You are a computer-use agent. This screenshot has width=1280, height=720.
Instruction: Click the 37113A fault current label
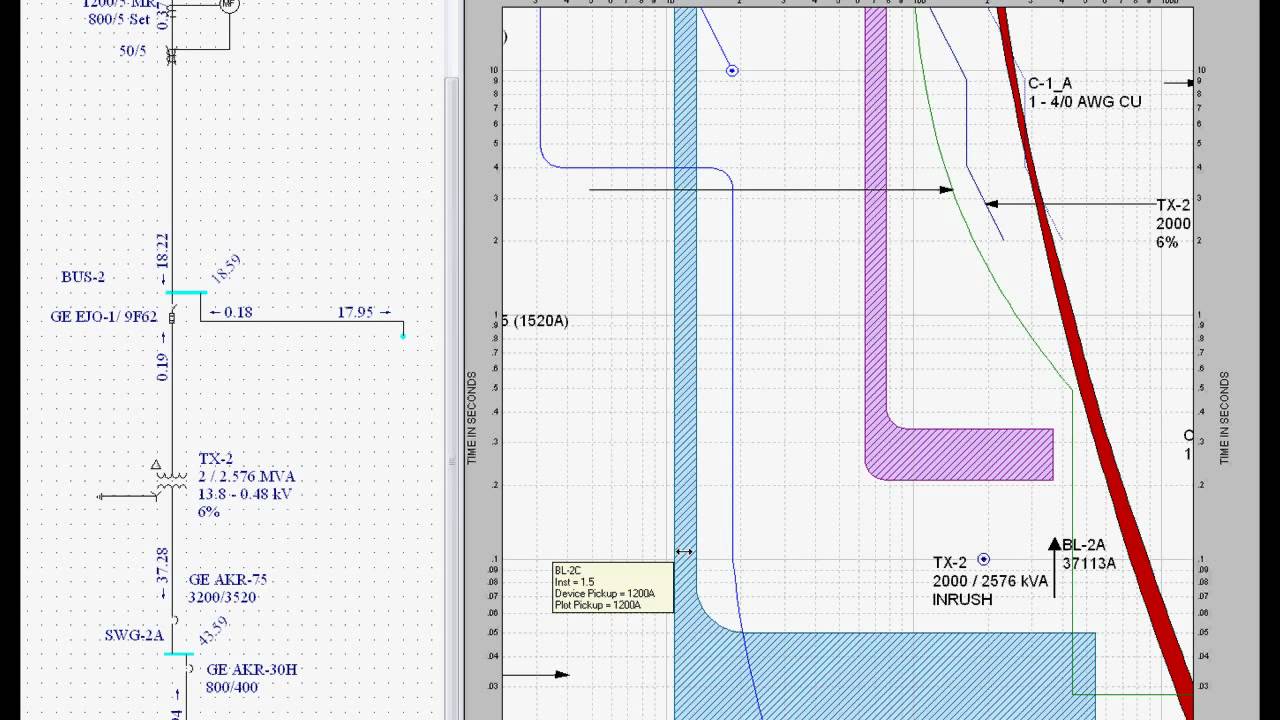(1089, 563)
